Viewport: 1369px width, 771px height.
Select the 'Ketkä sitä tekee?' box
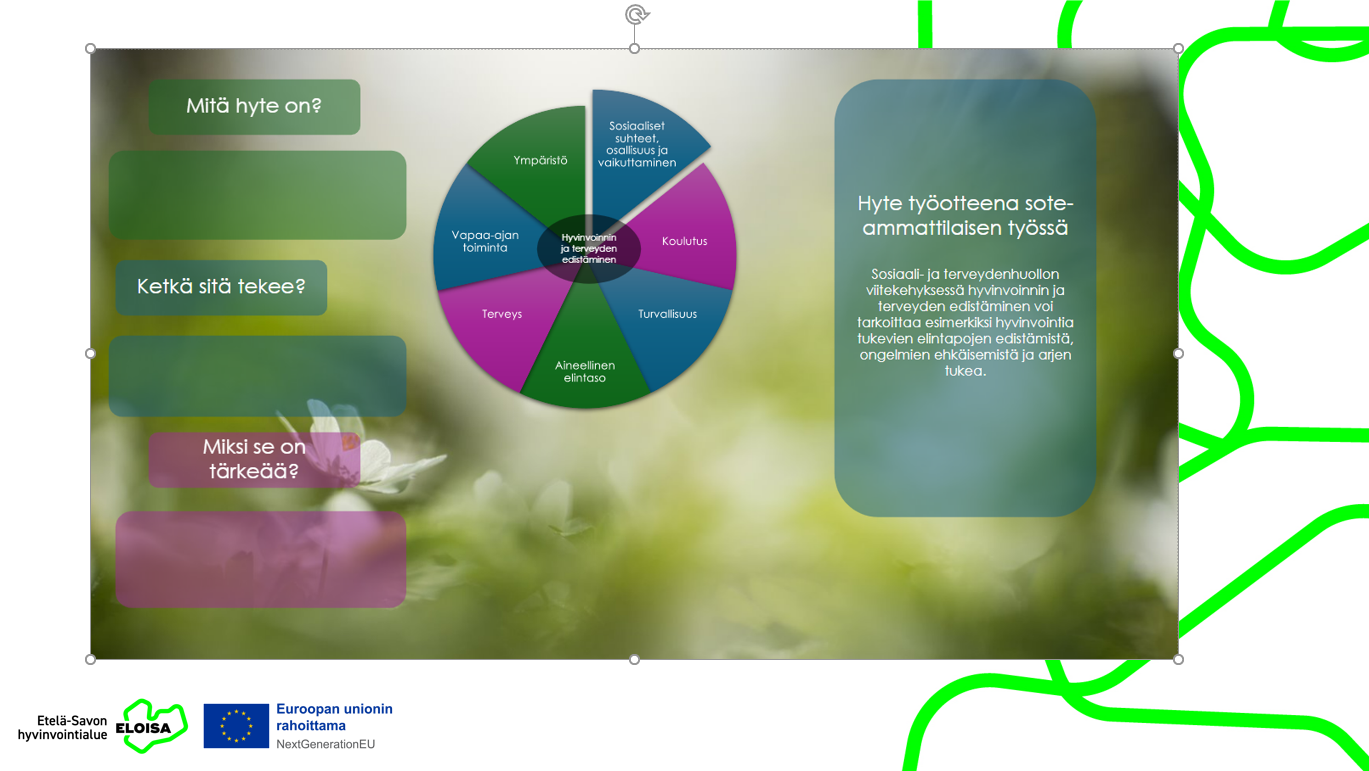click(221, 287)
